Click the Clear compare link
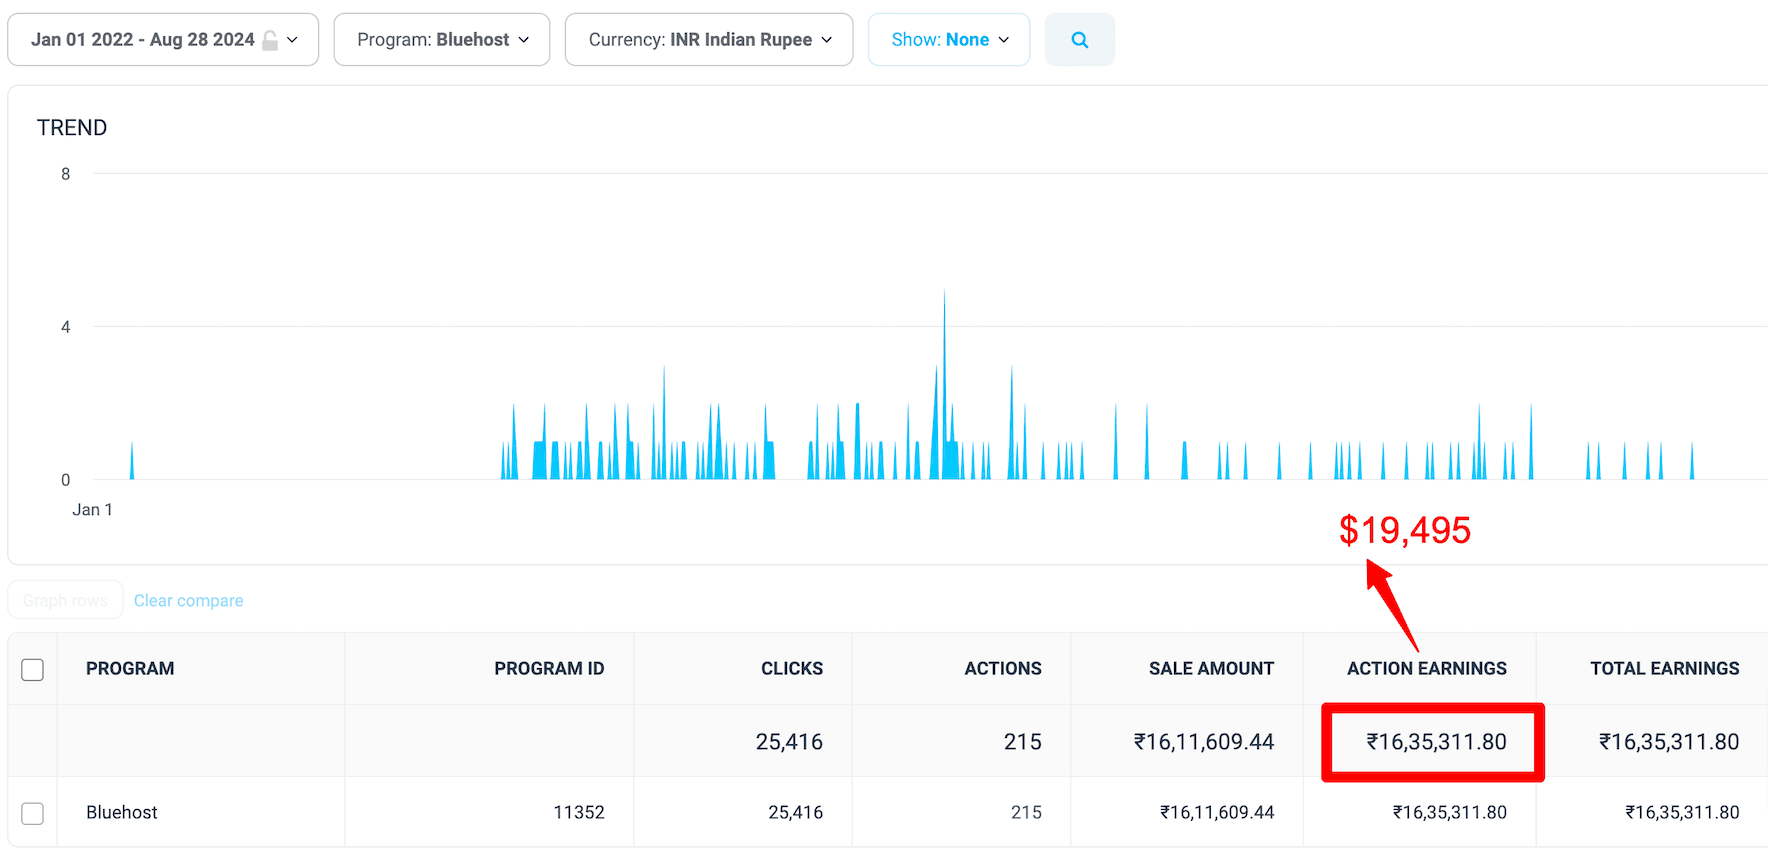The height and width of the screenshot is (849, 1768). [188, 600]
